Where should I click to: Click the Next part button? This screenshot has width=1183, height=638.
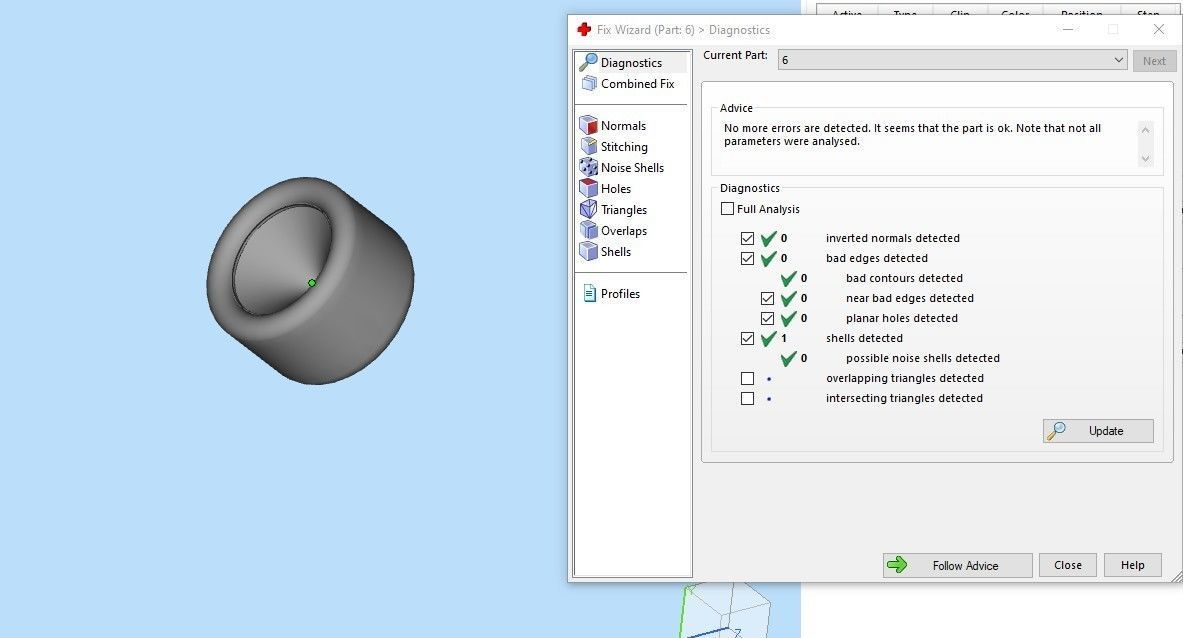pyautogui.click(x=1154, y=61)
